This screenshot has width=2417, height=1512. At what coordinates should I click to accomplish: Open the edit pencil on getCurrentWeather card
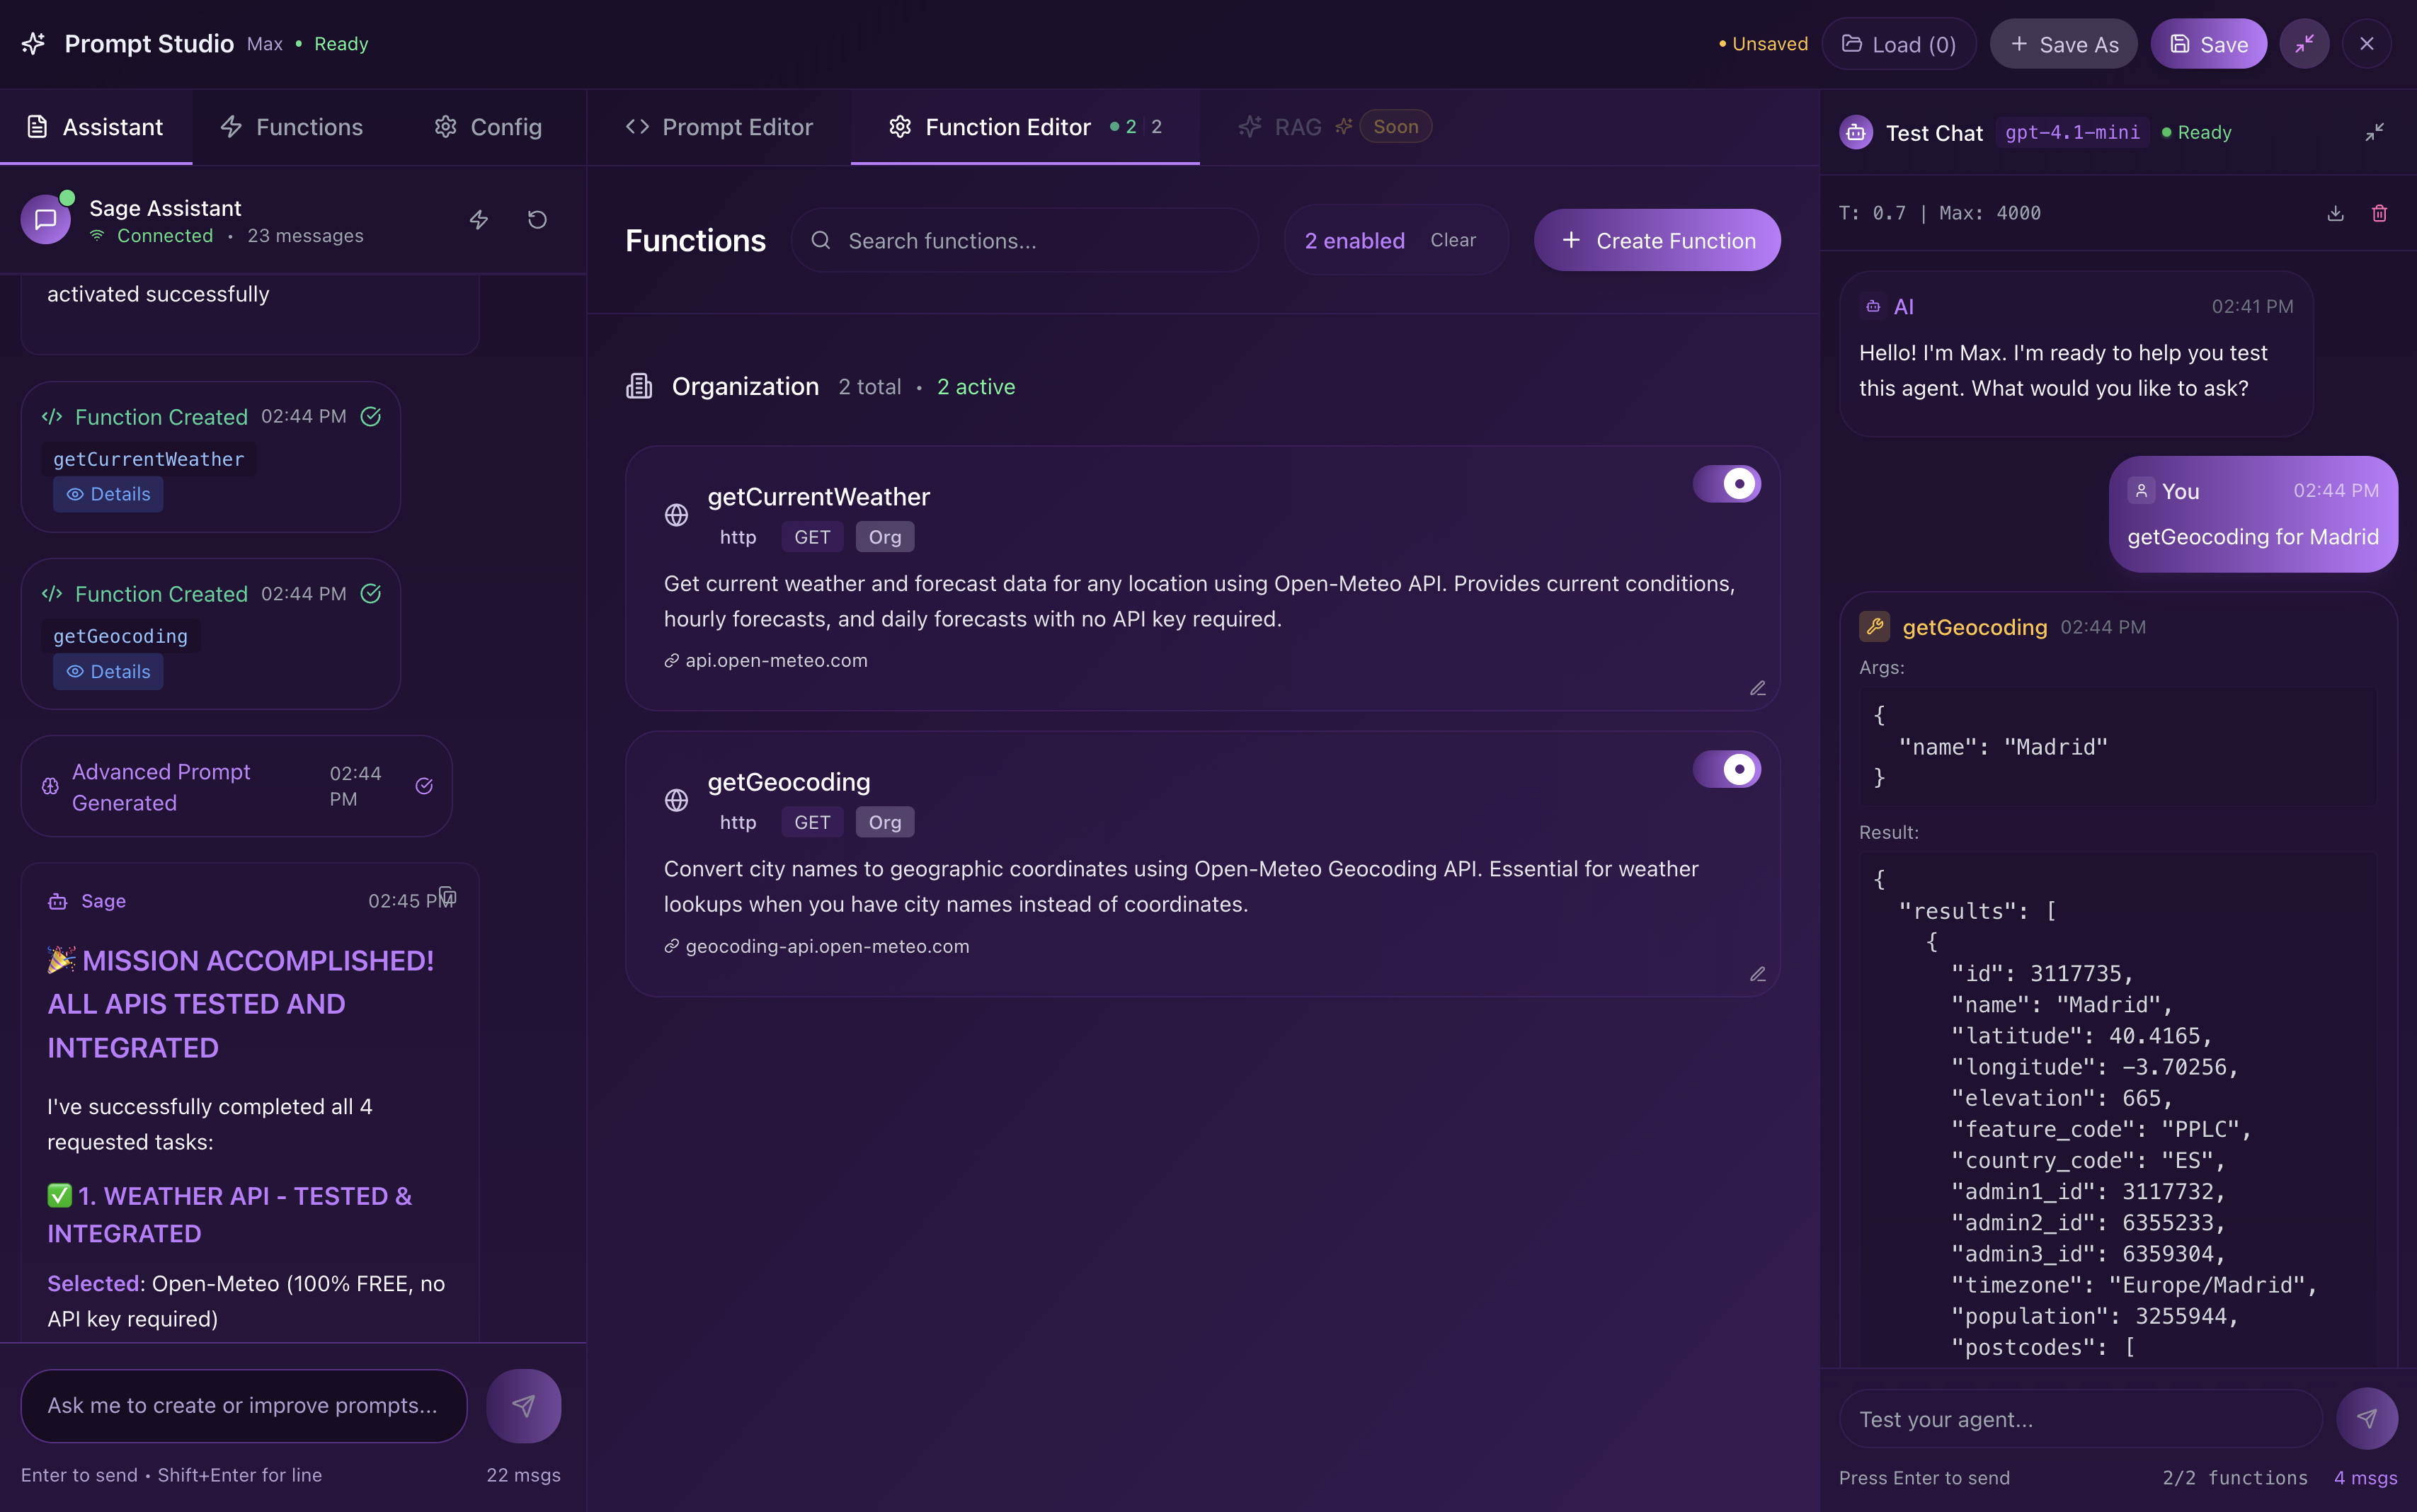click(1757, 687)
